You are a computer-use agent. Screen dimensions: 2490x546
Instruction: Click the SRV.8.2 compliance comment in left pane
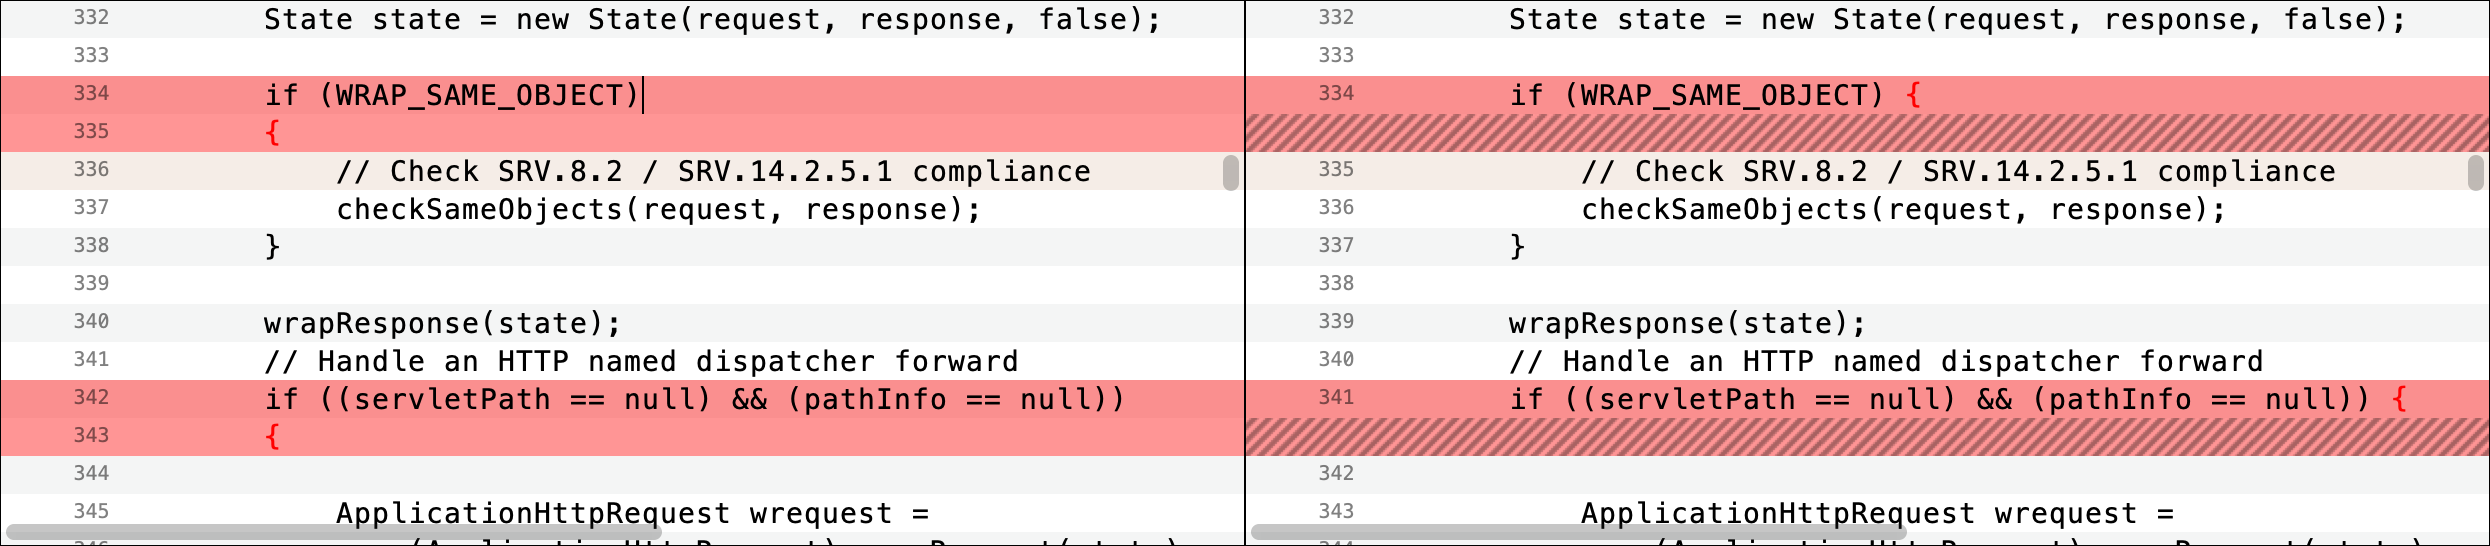click(713, 172)
